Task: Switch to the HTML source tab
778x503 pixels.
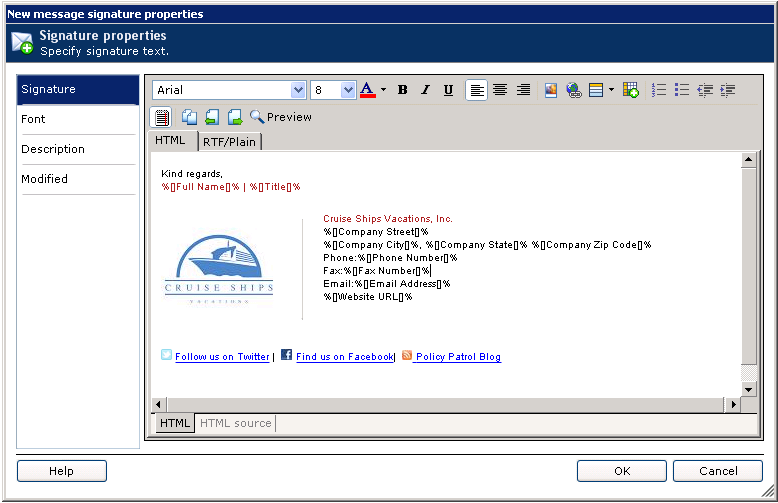Action: pyautogui.click(x=236, y=423)
